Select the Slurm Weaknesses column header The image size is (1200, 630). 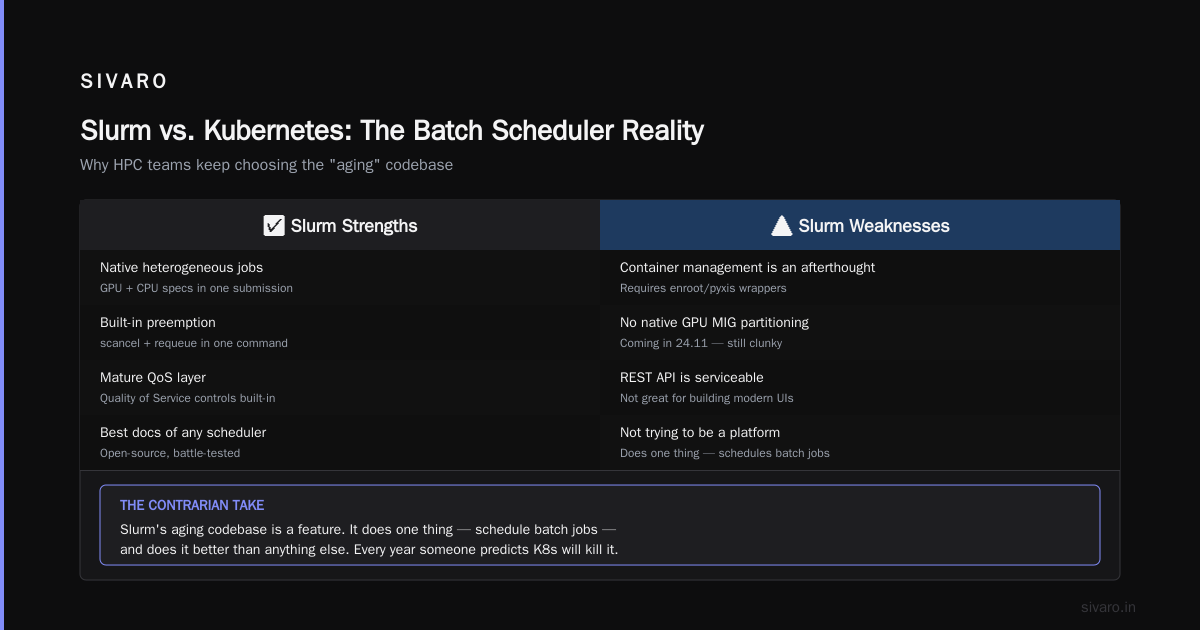pyautogui.click(x=860, y=225)
